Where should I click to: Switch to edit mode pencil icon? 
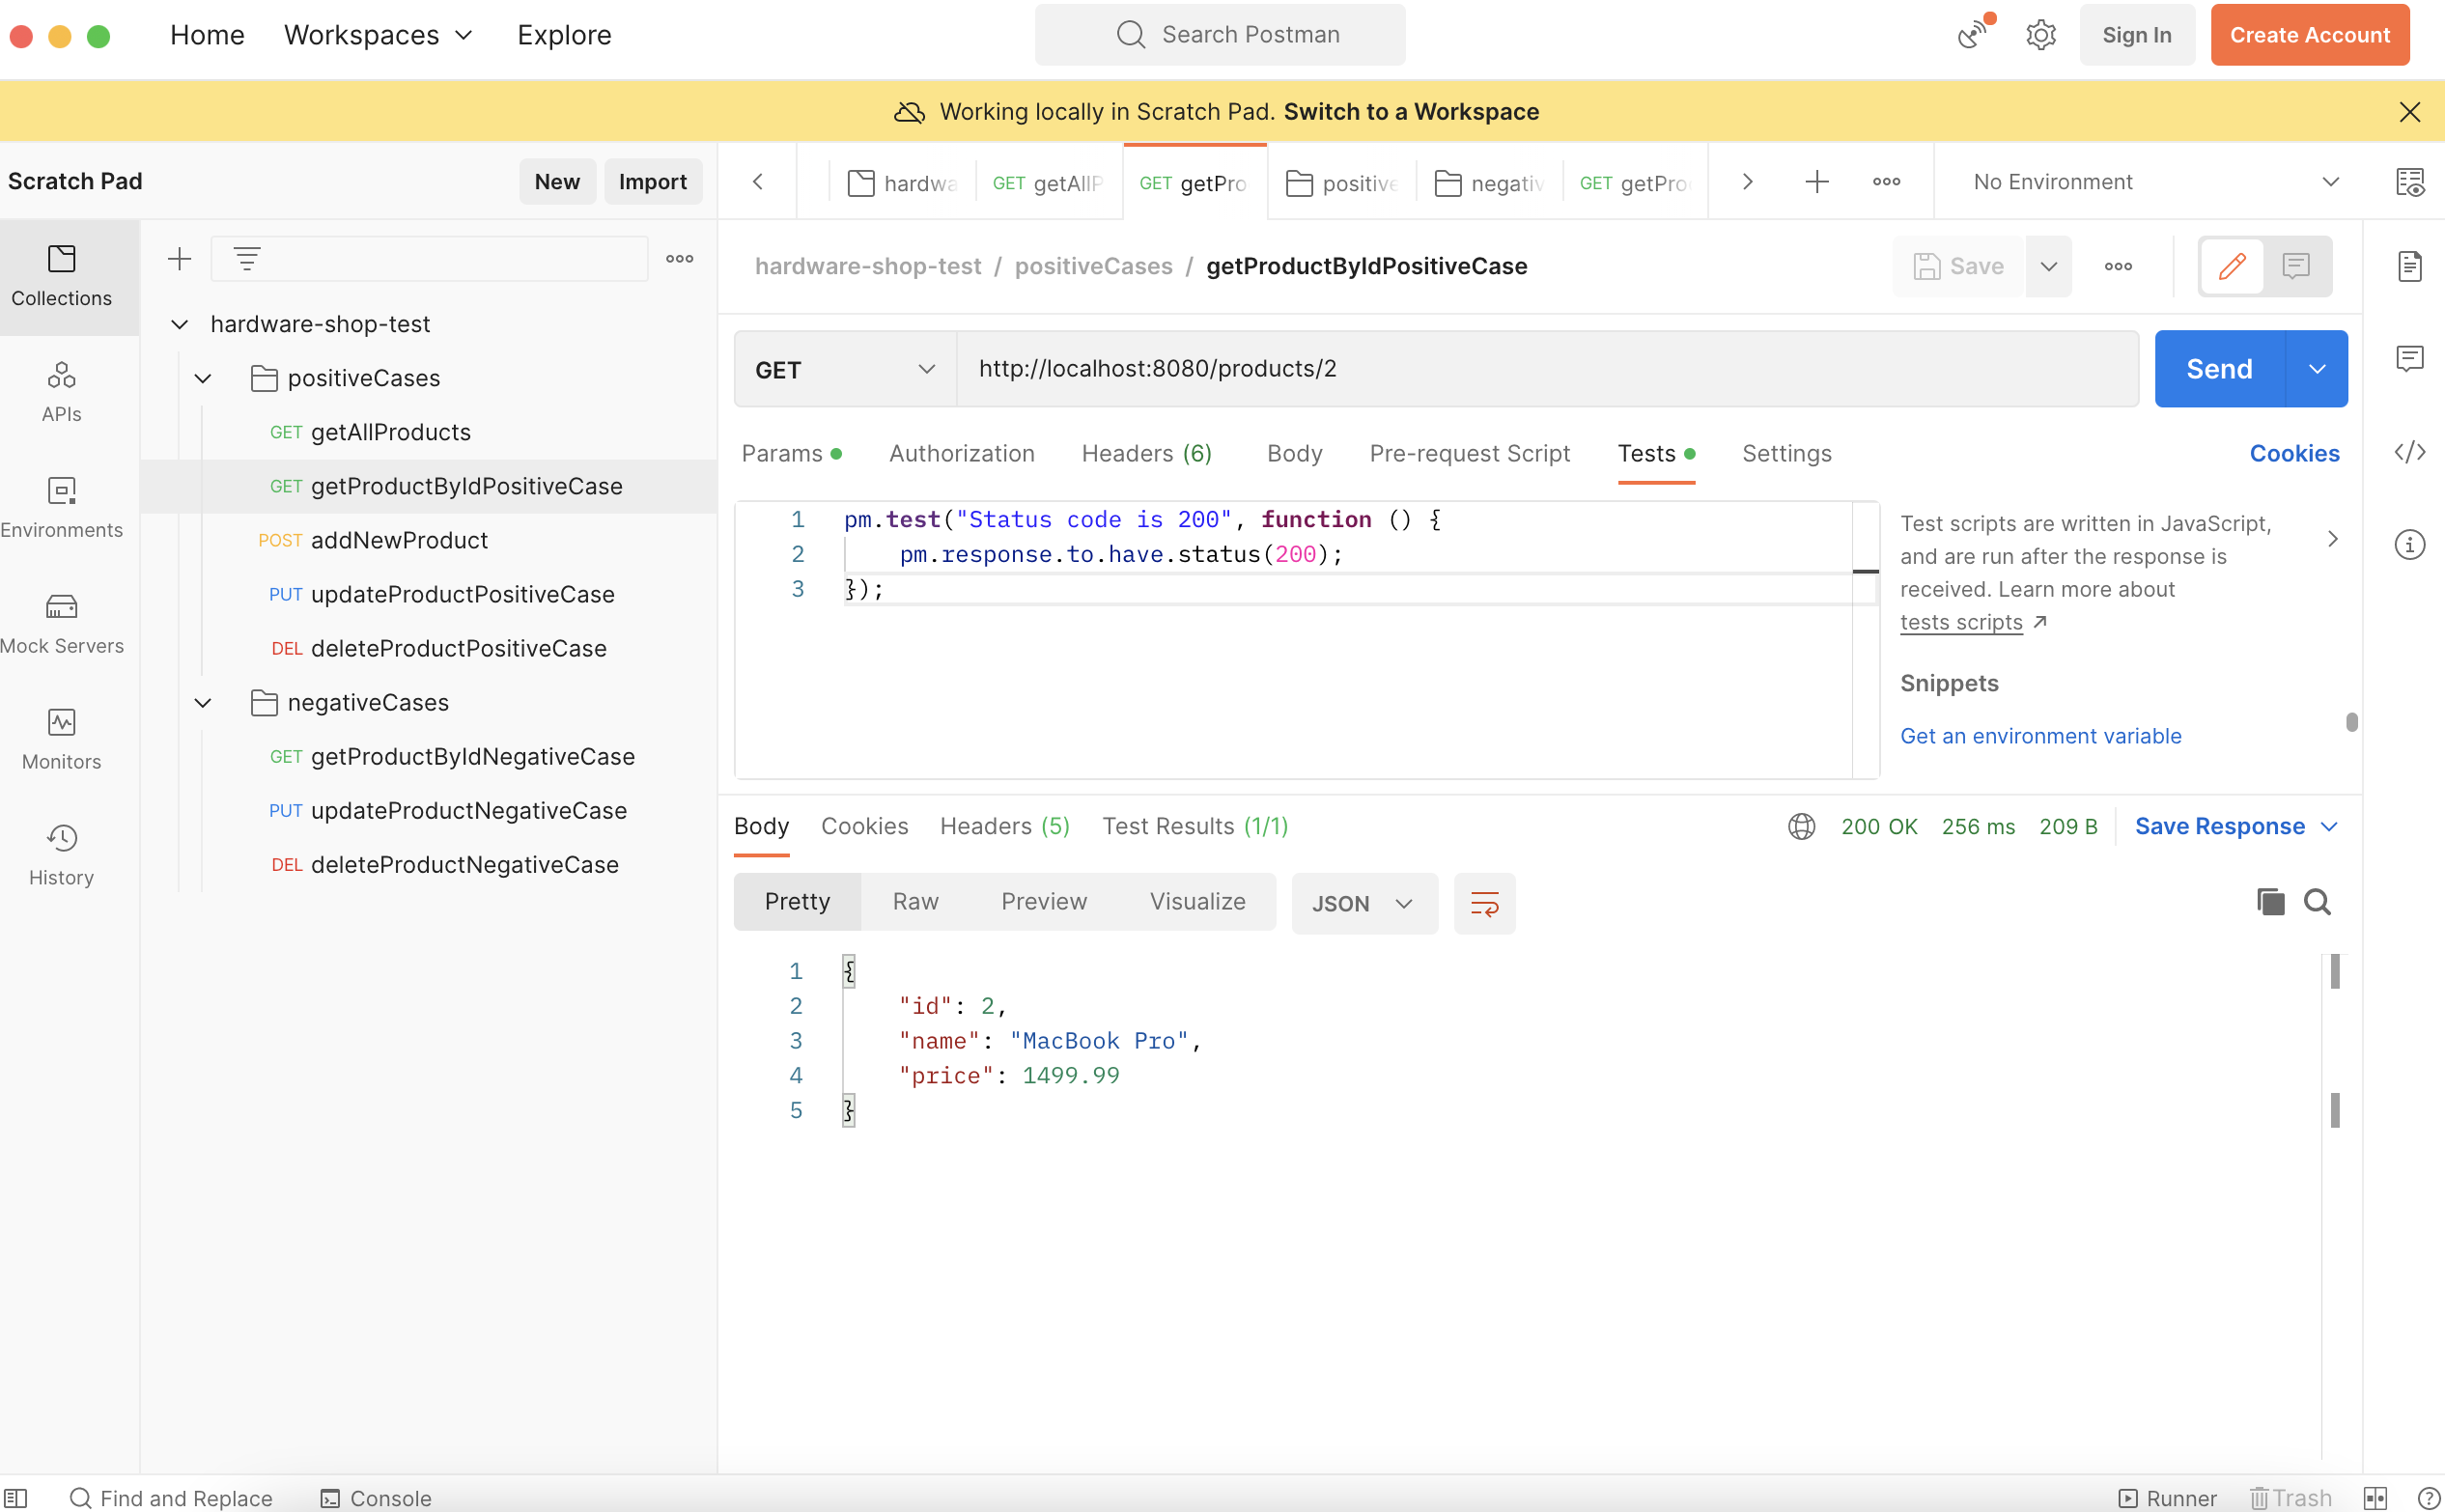(2232, 266)
